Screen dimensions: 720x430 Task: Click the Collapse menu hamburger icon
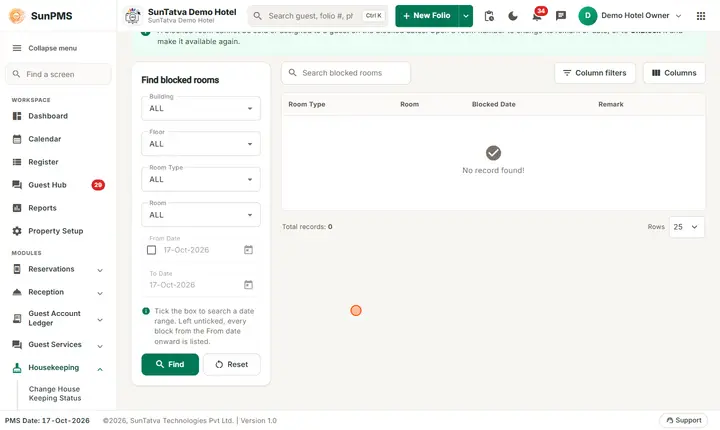[17, 48]
